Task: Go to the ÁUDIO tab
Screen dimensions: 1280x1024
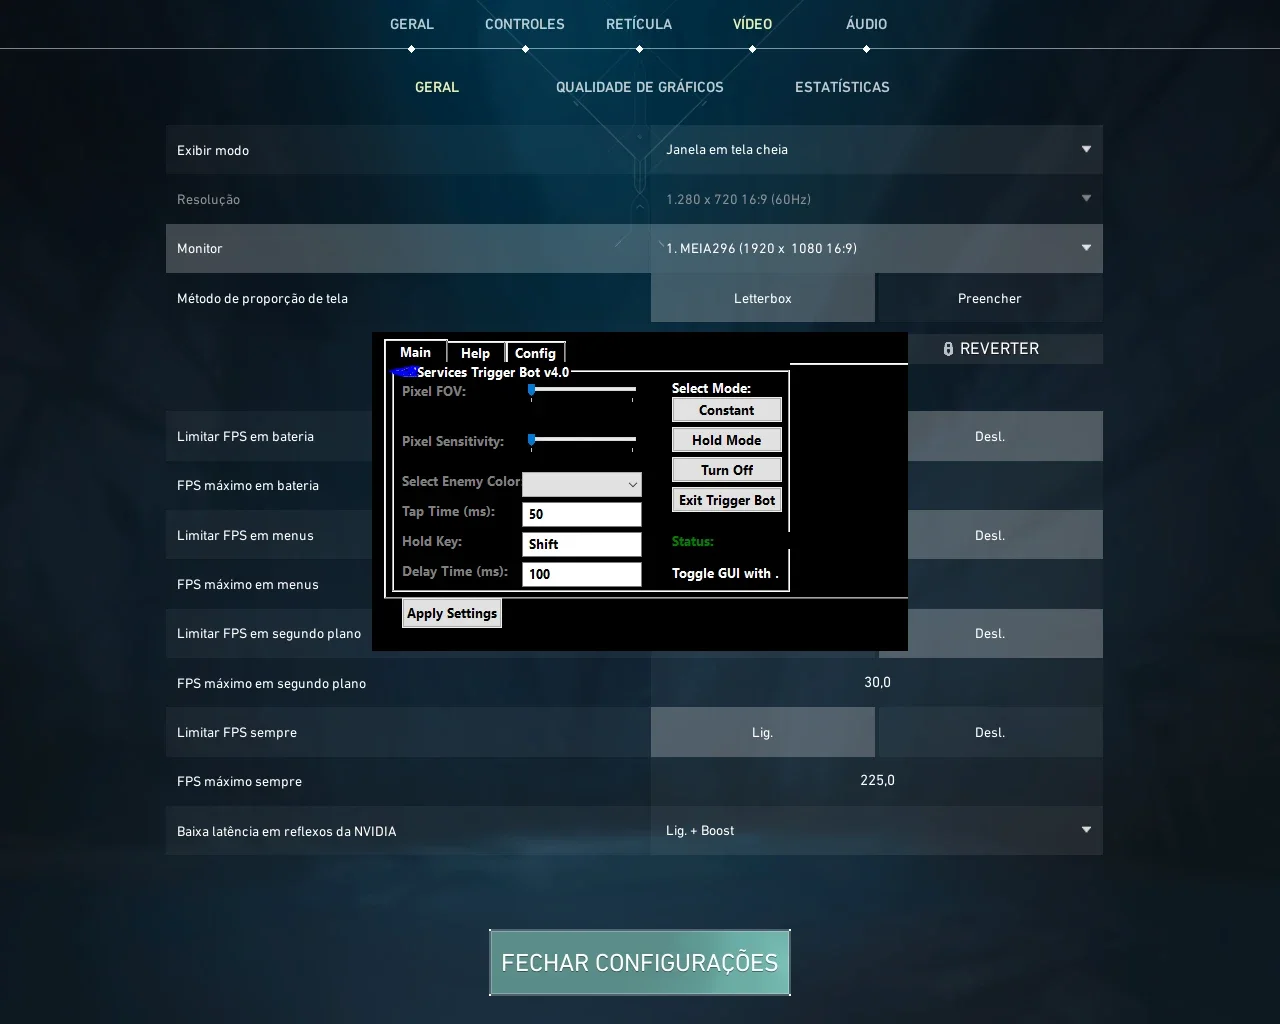Action: click(866, 24)
